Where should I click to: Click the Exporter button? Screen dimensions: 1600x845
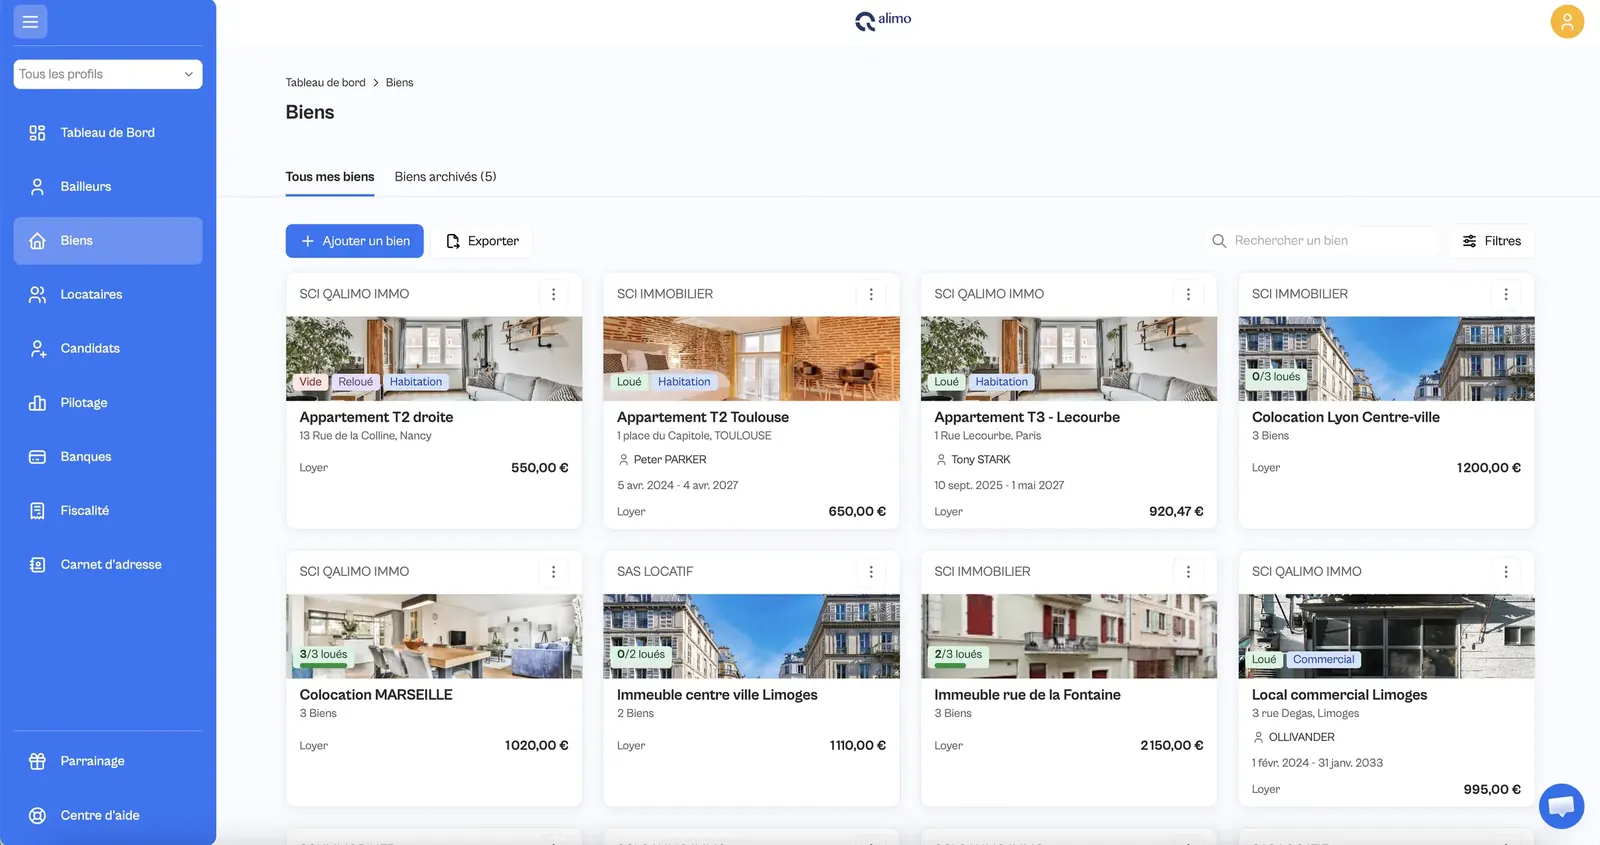coord(482,241)
